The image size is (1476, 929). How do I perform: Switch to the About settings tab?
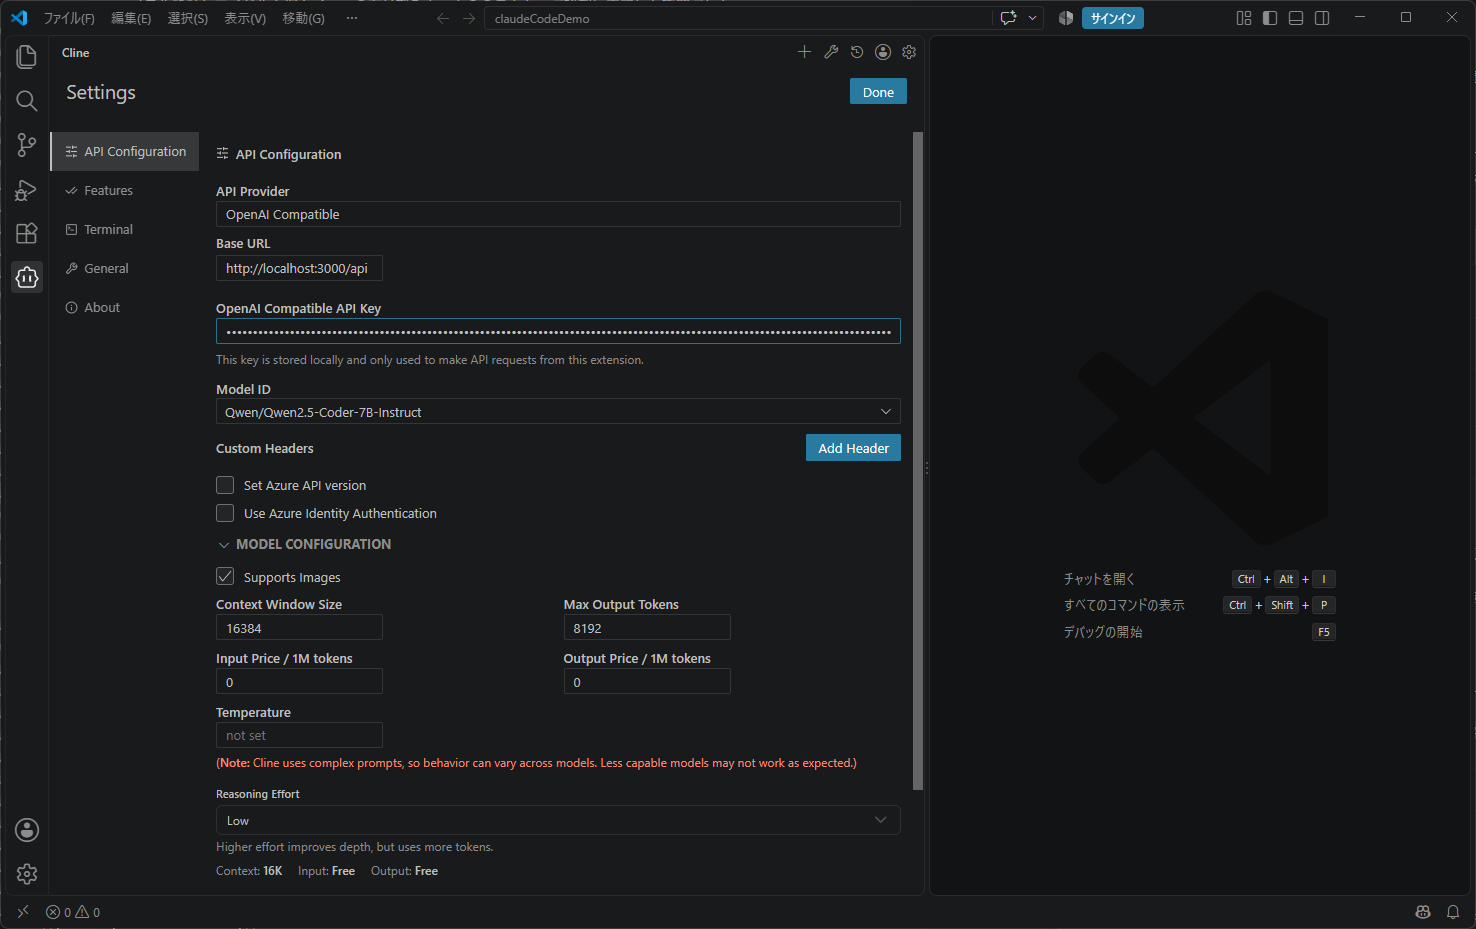click(x=125, y=307)
